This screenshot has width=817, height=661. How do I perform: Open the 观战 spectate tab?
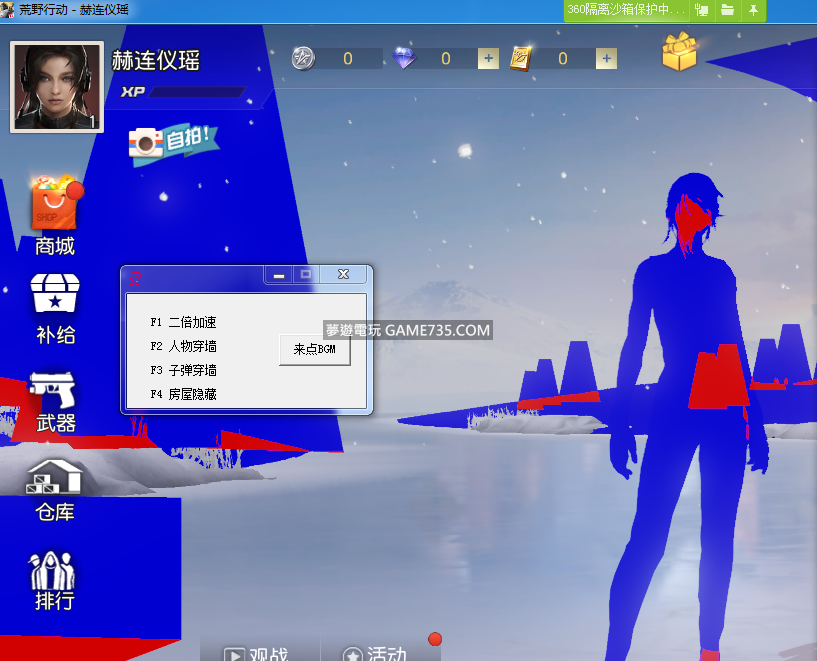[x=256, y=654]
